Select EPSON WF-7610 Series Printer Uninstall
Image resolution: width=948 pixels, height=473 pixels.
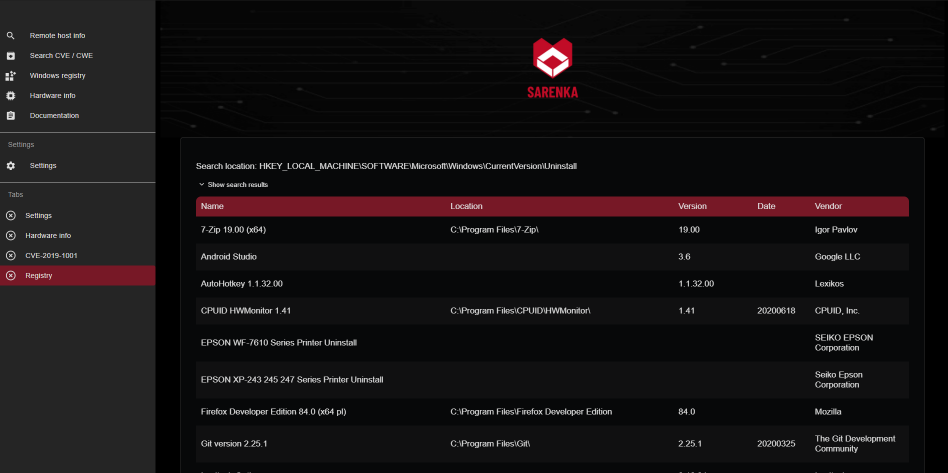click(x=279, y=342)
